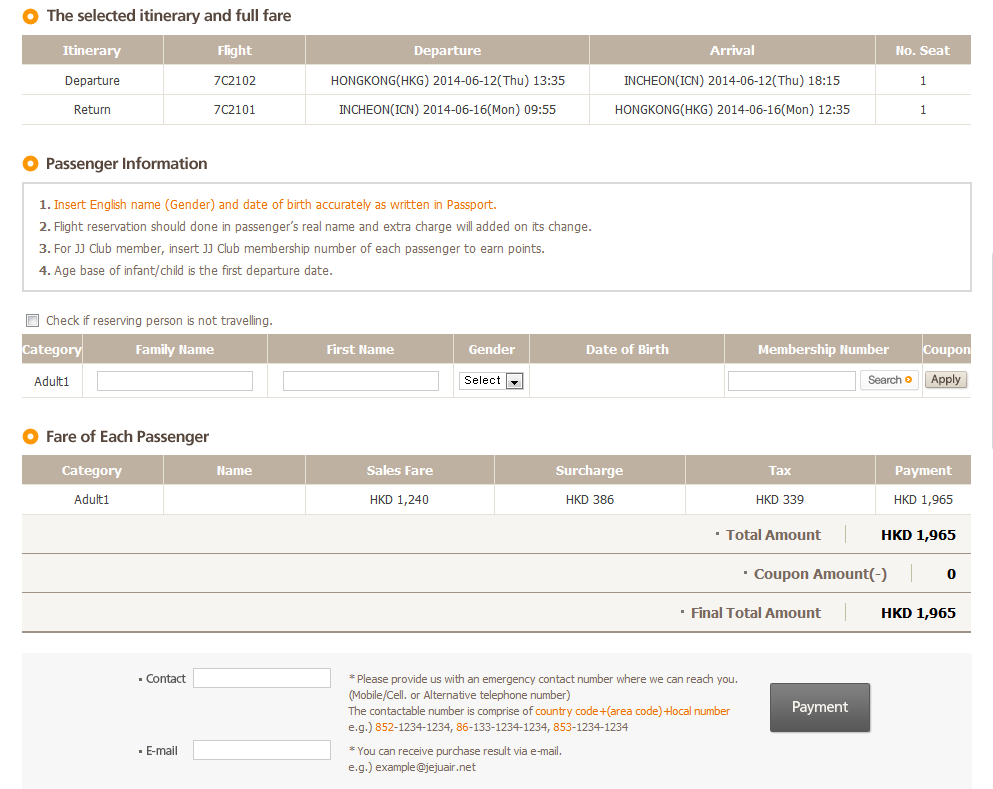
Task: Select the departure flight number 7C2102
Action: [234, 80]
